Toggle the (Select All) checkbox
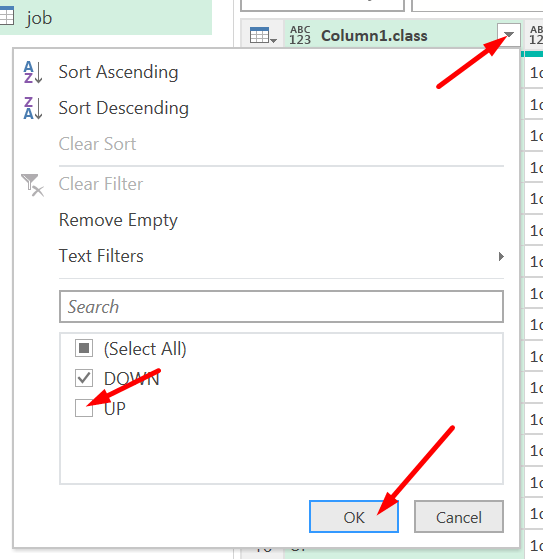This screenshot has height=559, width=543. tap(84, 348)
